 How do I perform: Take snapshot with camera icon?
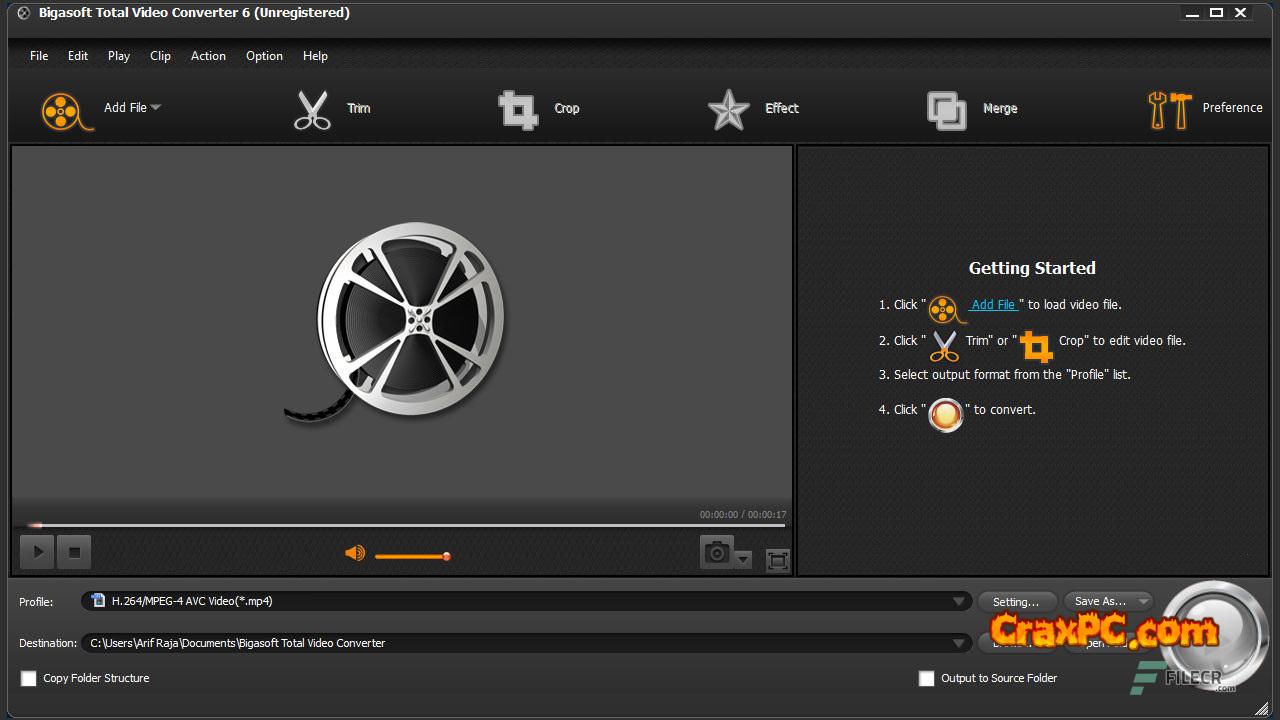pyautogui.click(x=716, y=552)
